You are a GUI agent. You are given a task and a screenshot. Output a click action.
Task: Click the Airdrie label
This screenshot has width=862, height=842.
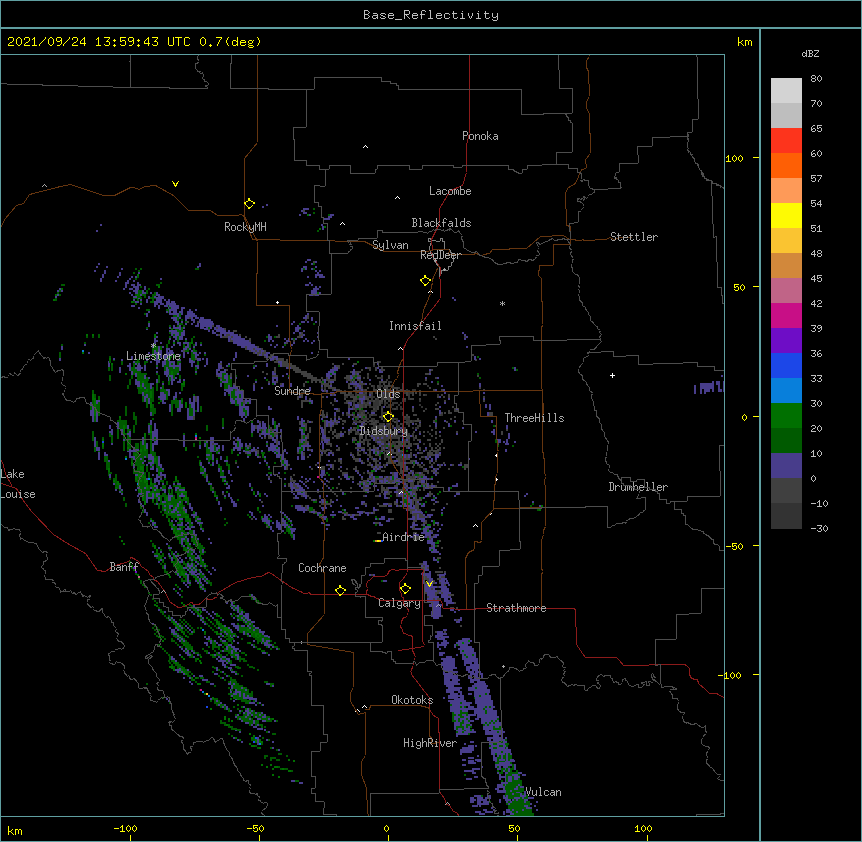(404, 537)
